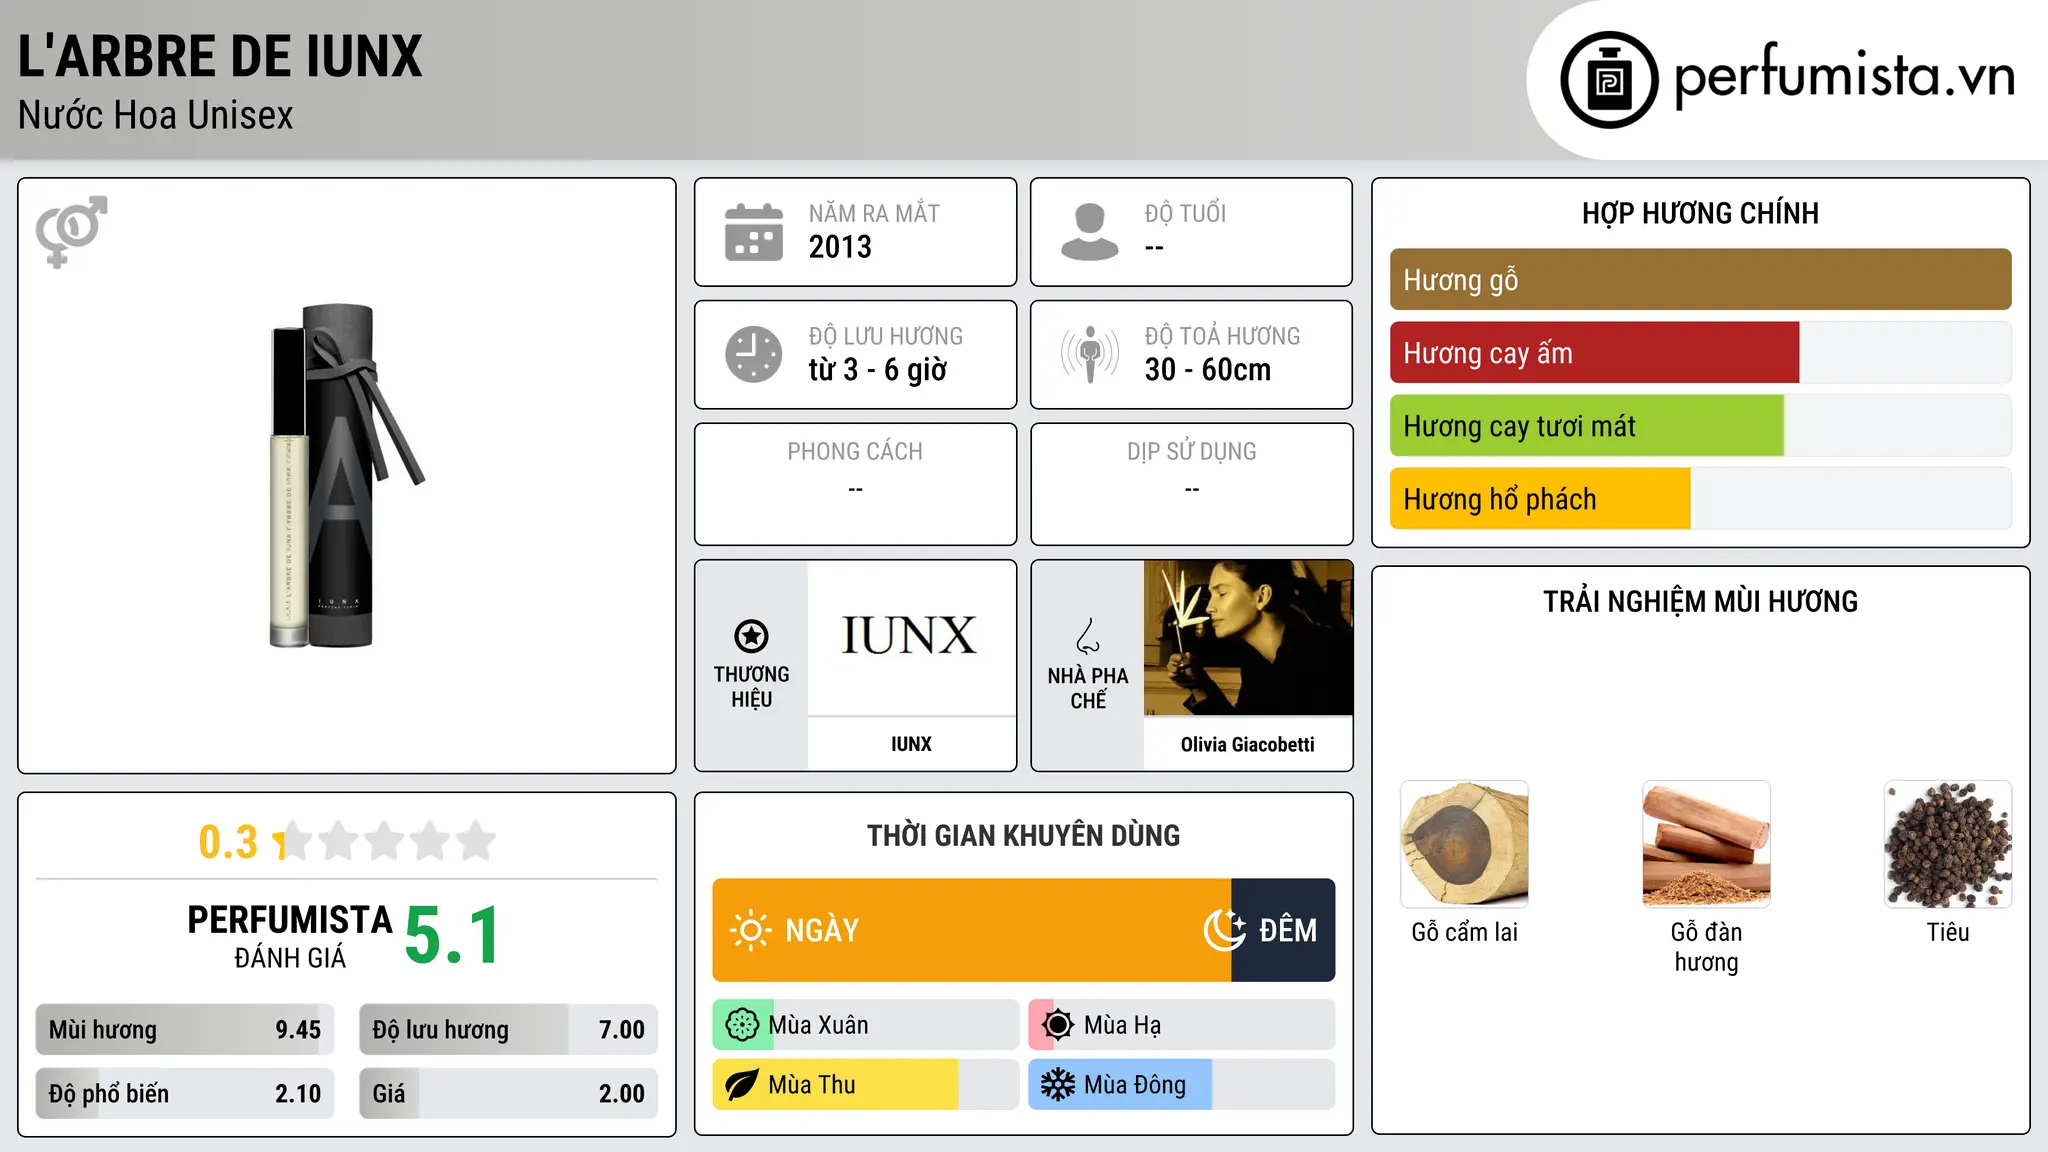Viewport: 2048px width, 1152px height.
Task: Open the Olivia Giacobetti perfumer photo
Action: tap(1248, 637)
